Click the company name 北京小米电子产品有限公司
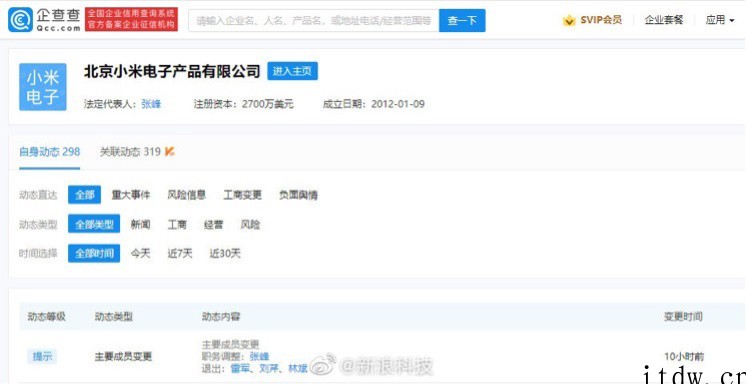 172,71
